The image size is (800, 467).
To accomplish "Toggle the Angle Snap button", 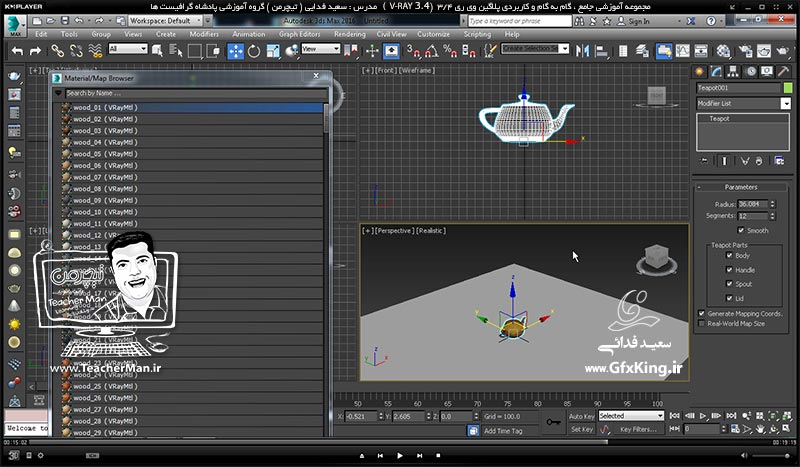I will (x=431, y=51).
